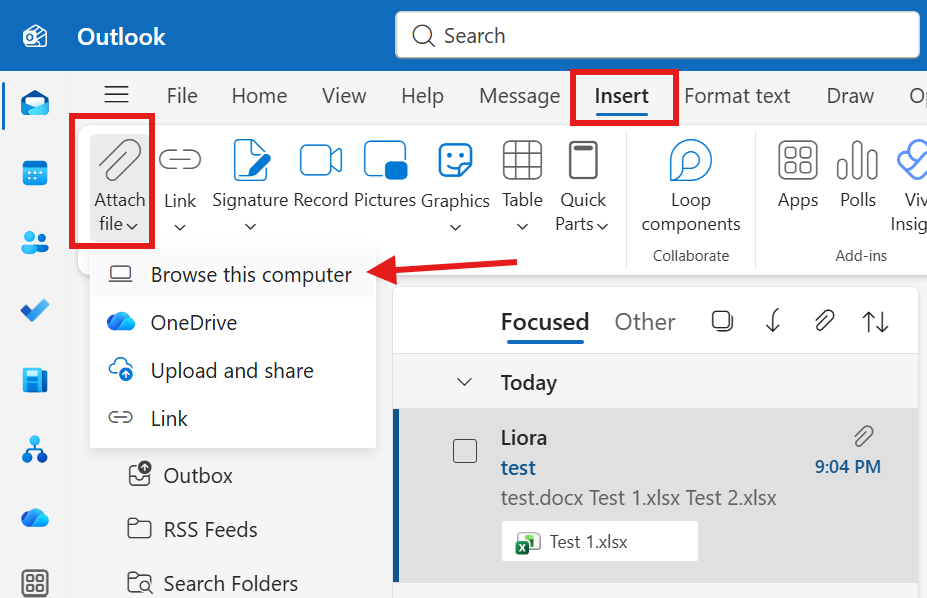Open the Mail app in left sidebar

[35, 103]
